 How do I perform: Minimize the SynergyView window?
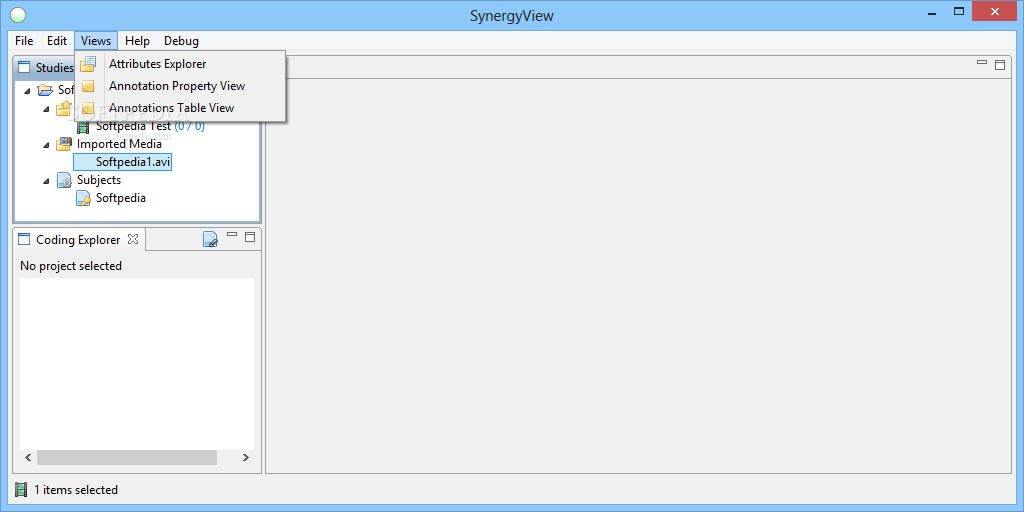coord(930,12)
